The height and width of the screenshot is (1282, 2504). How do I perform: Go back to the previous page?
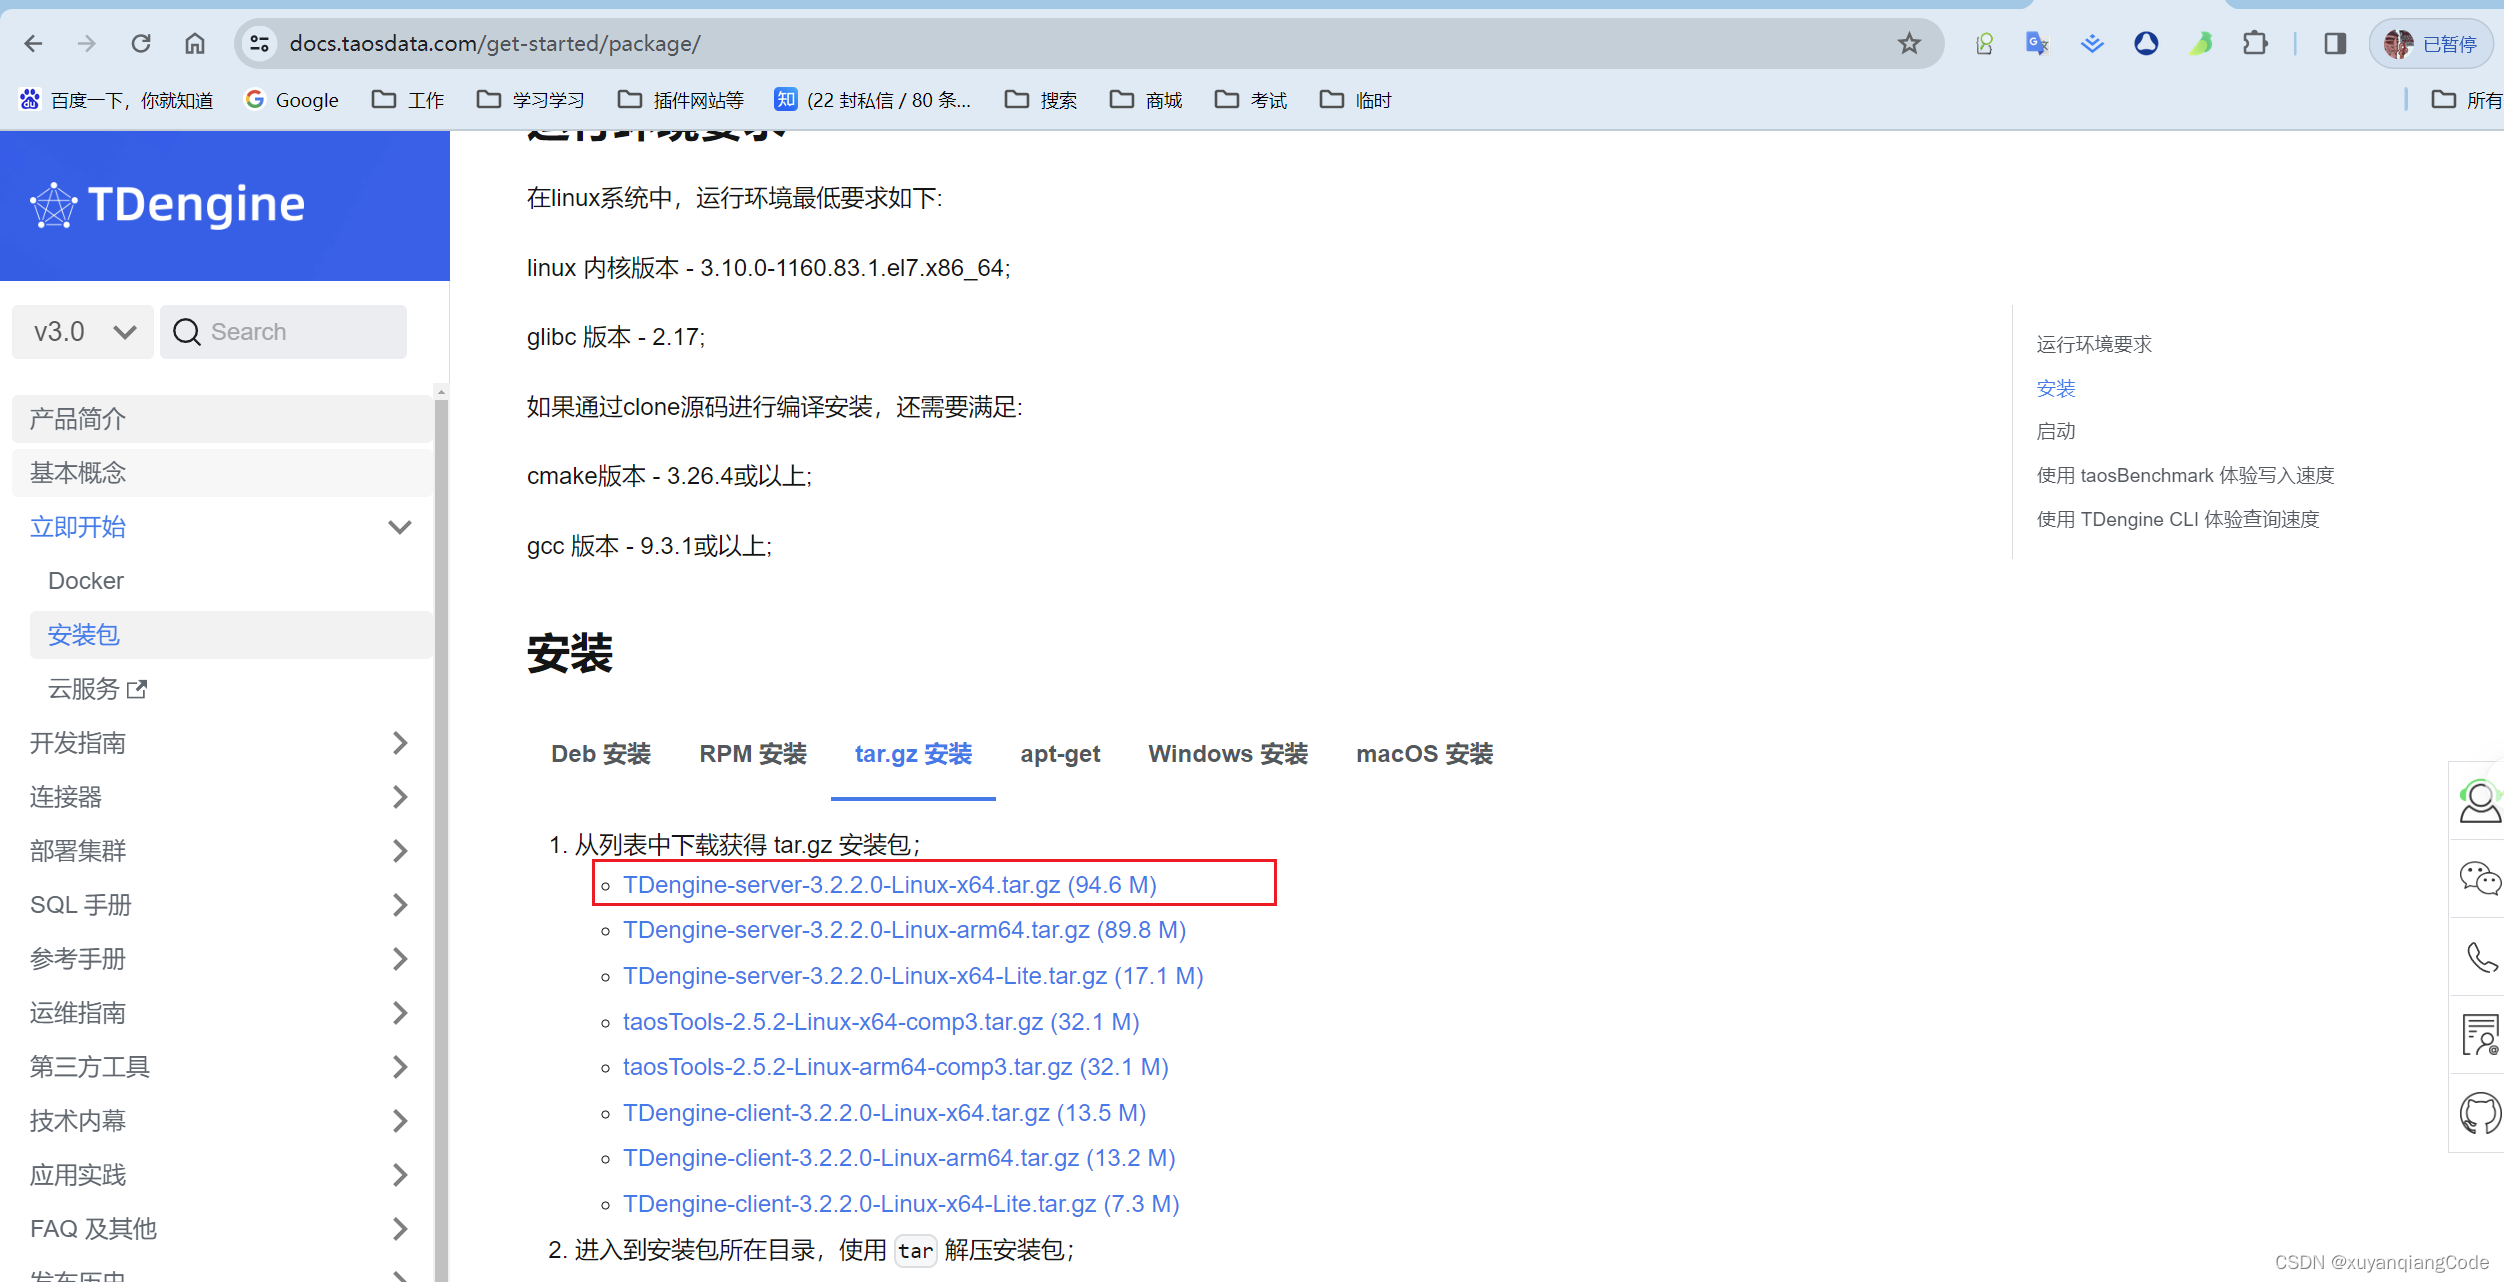tap(33, 44)
